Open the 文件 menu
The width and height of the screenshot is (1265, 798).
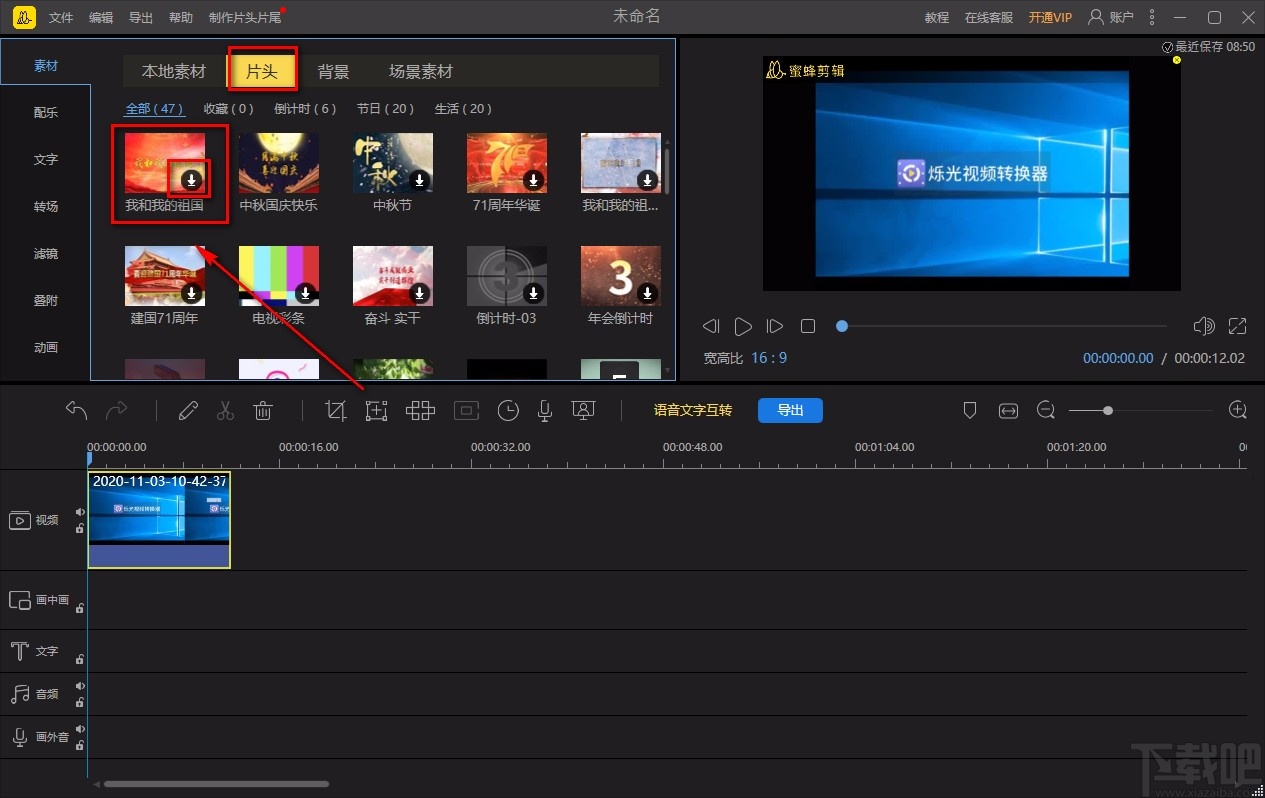[x=61, y=18]
